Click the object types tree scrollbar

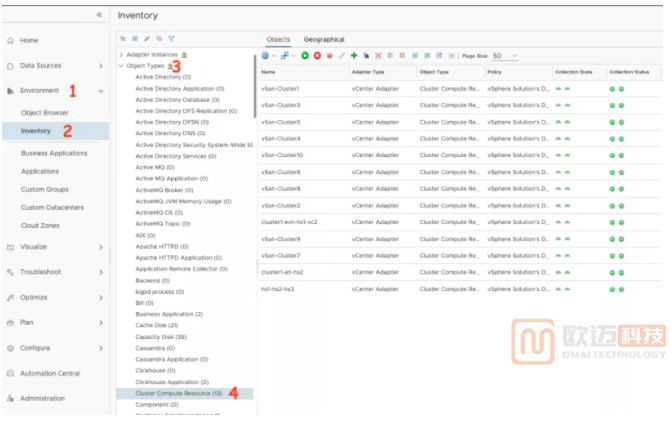click(255, 87)
